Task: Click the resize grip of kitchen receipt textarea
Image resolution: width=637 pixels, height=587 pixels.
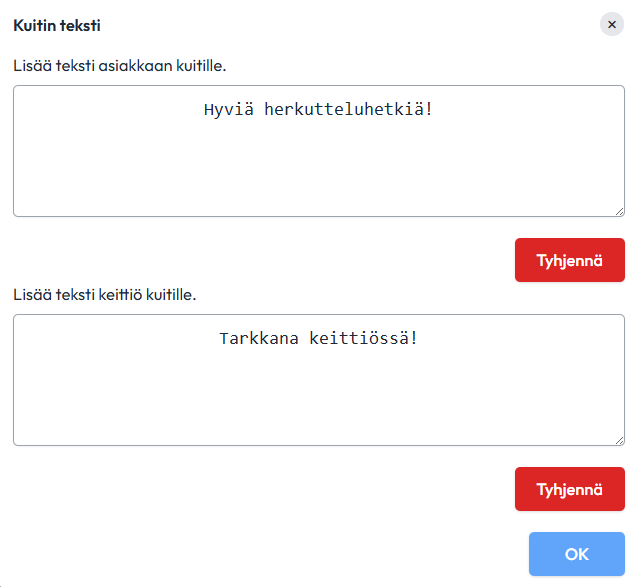Action: click(619, 441)
